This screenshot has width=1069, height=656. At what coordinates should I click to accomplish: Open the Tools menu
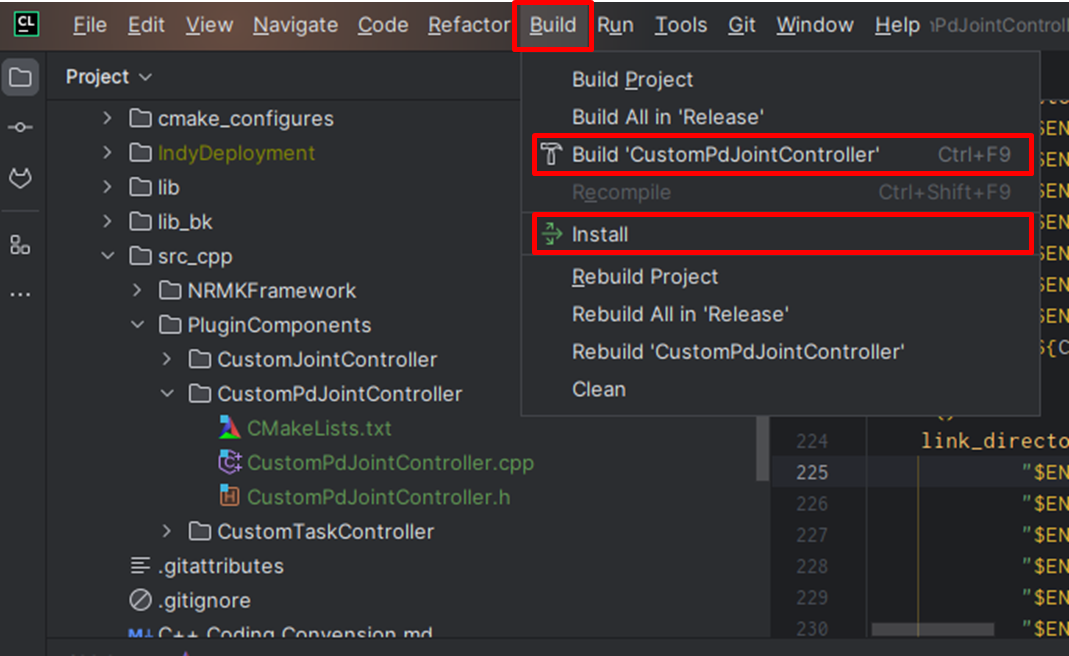680,25
